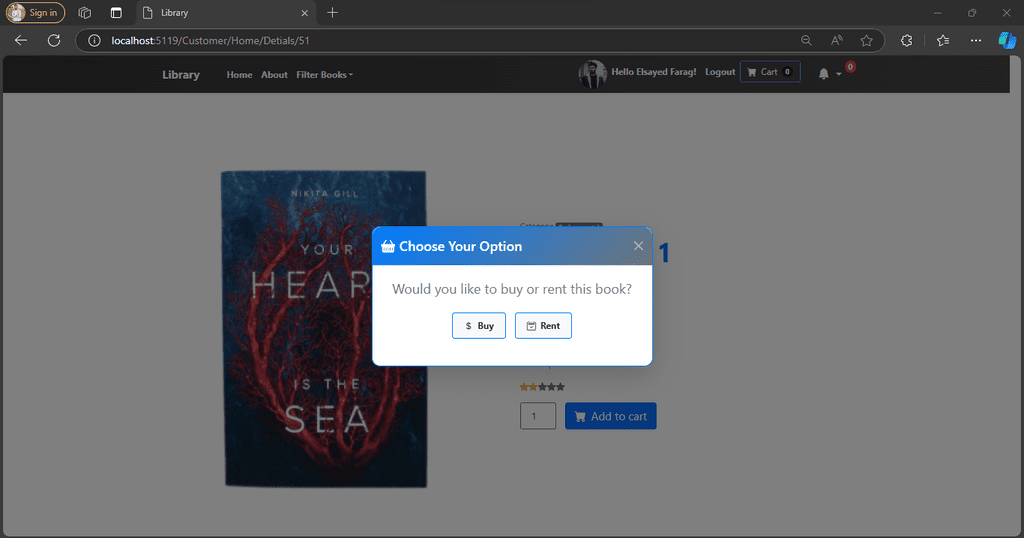Choose the Rent option
The image size is (1024, 538).
(543, 326)
